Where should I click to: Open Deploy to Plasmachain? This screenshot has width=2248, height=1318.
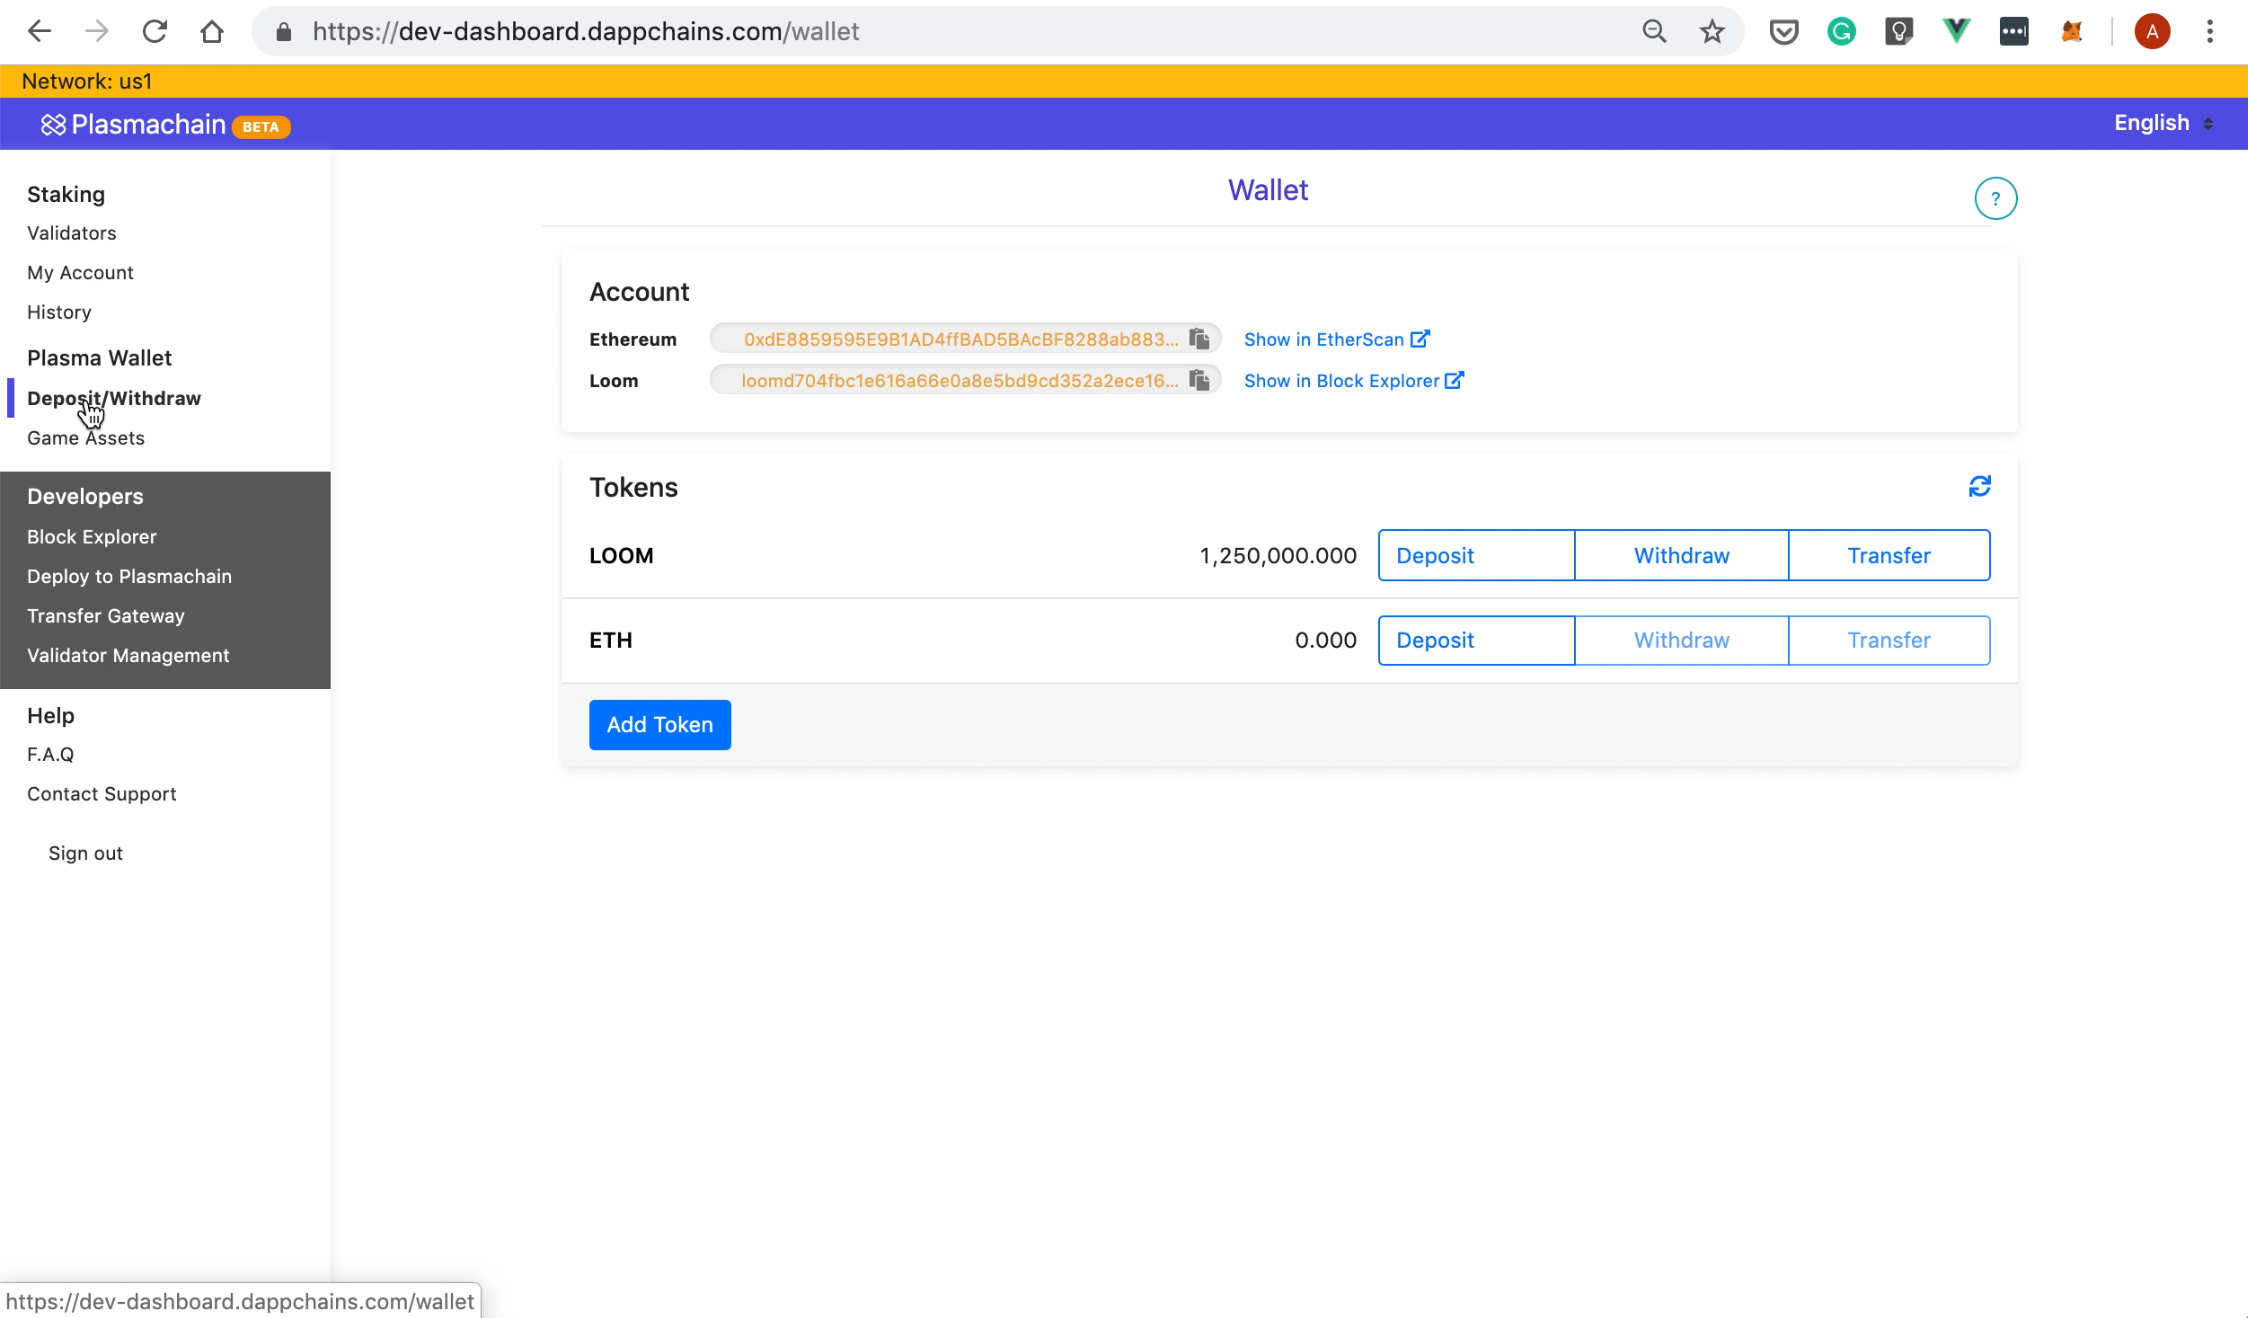(129, 576)
